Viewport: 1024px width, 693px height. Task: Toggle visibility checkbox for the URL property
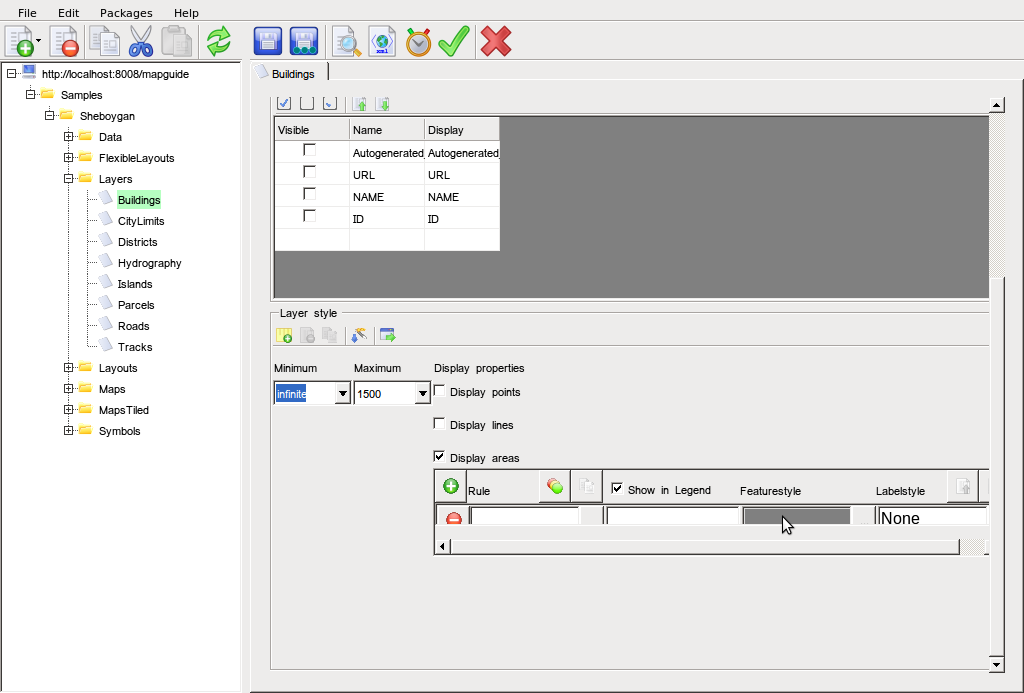click(x=310, y=172)
